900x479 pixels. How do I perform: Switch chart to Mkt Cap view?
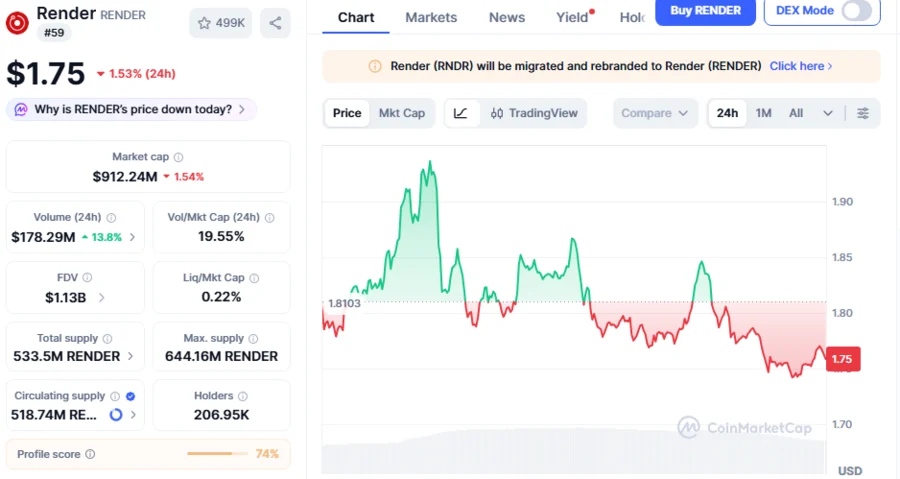[x=401, y=113]
